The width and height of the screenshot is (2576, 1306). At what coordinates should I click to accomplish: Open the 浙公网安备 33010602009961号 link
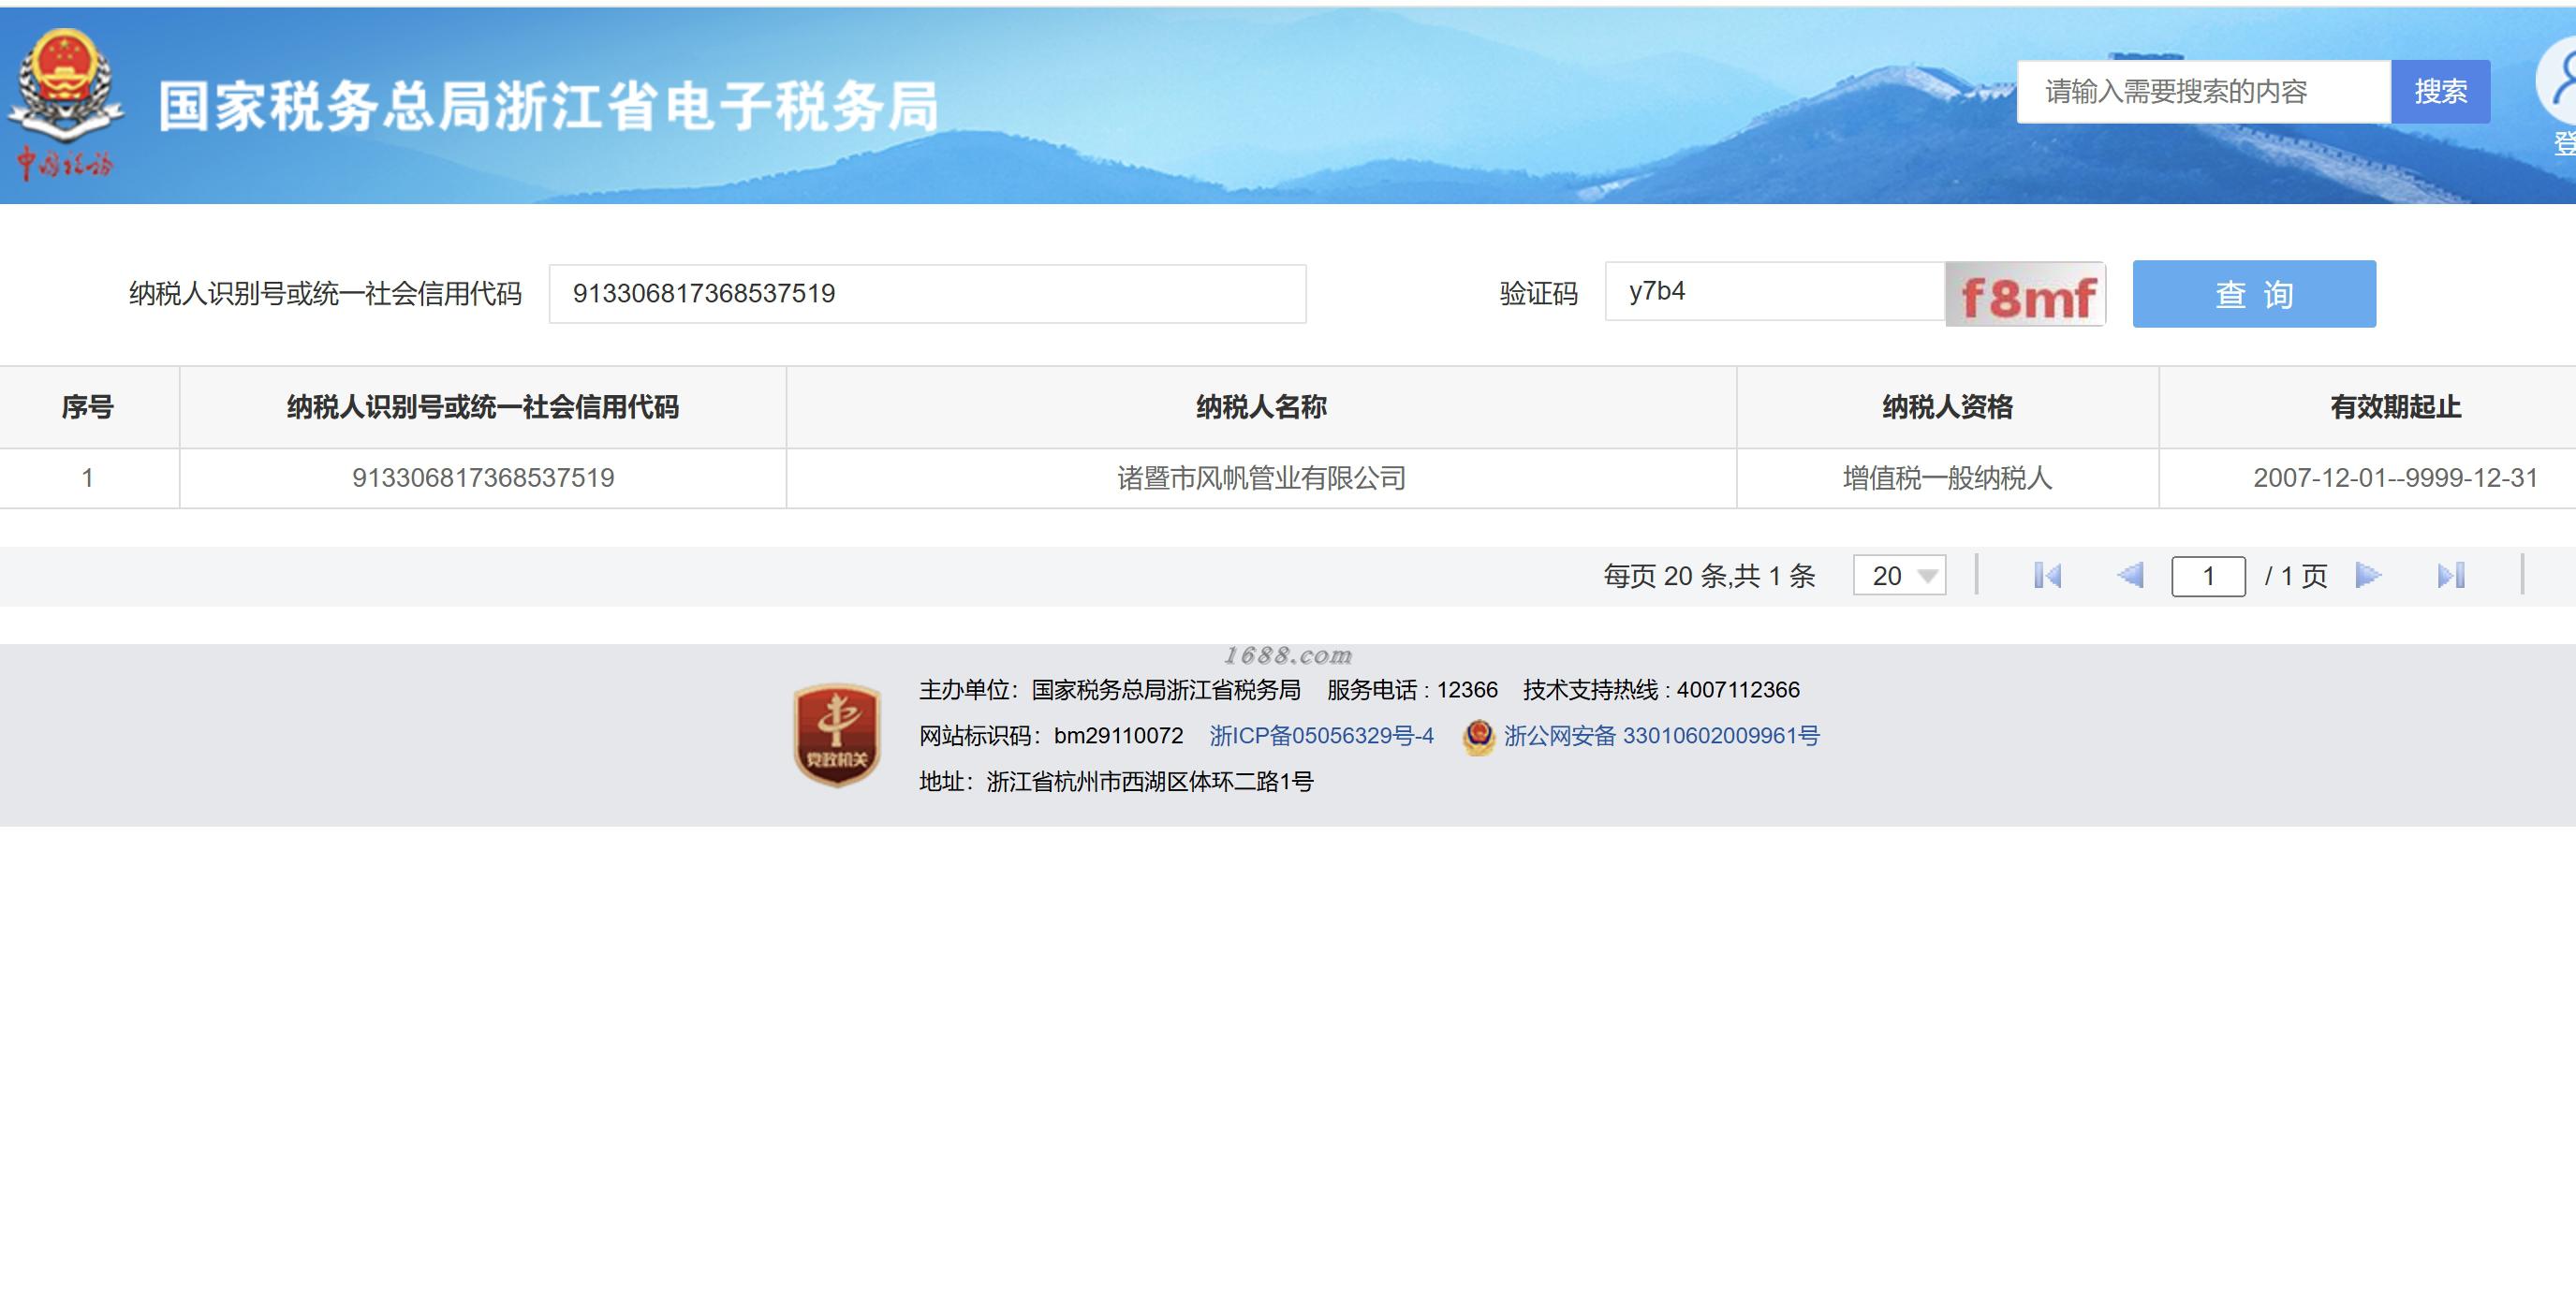coord(1661,736)
